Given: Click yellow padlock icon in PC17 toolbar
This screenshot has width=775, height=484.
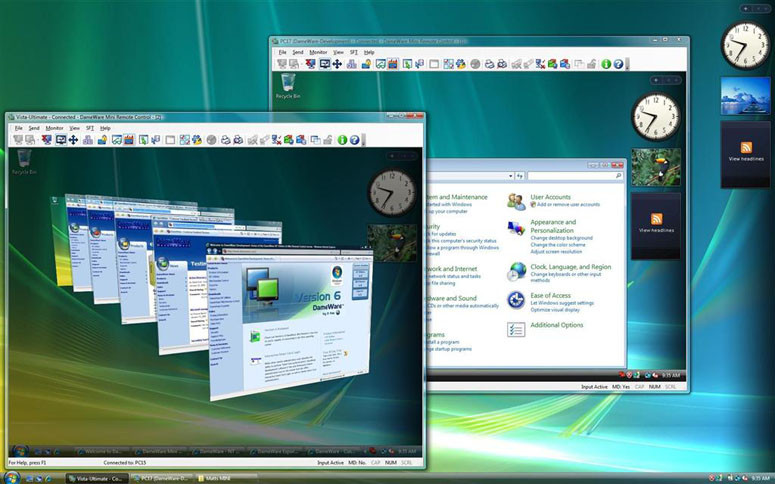Looking at the screenshot, I should click(366, 64).
